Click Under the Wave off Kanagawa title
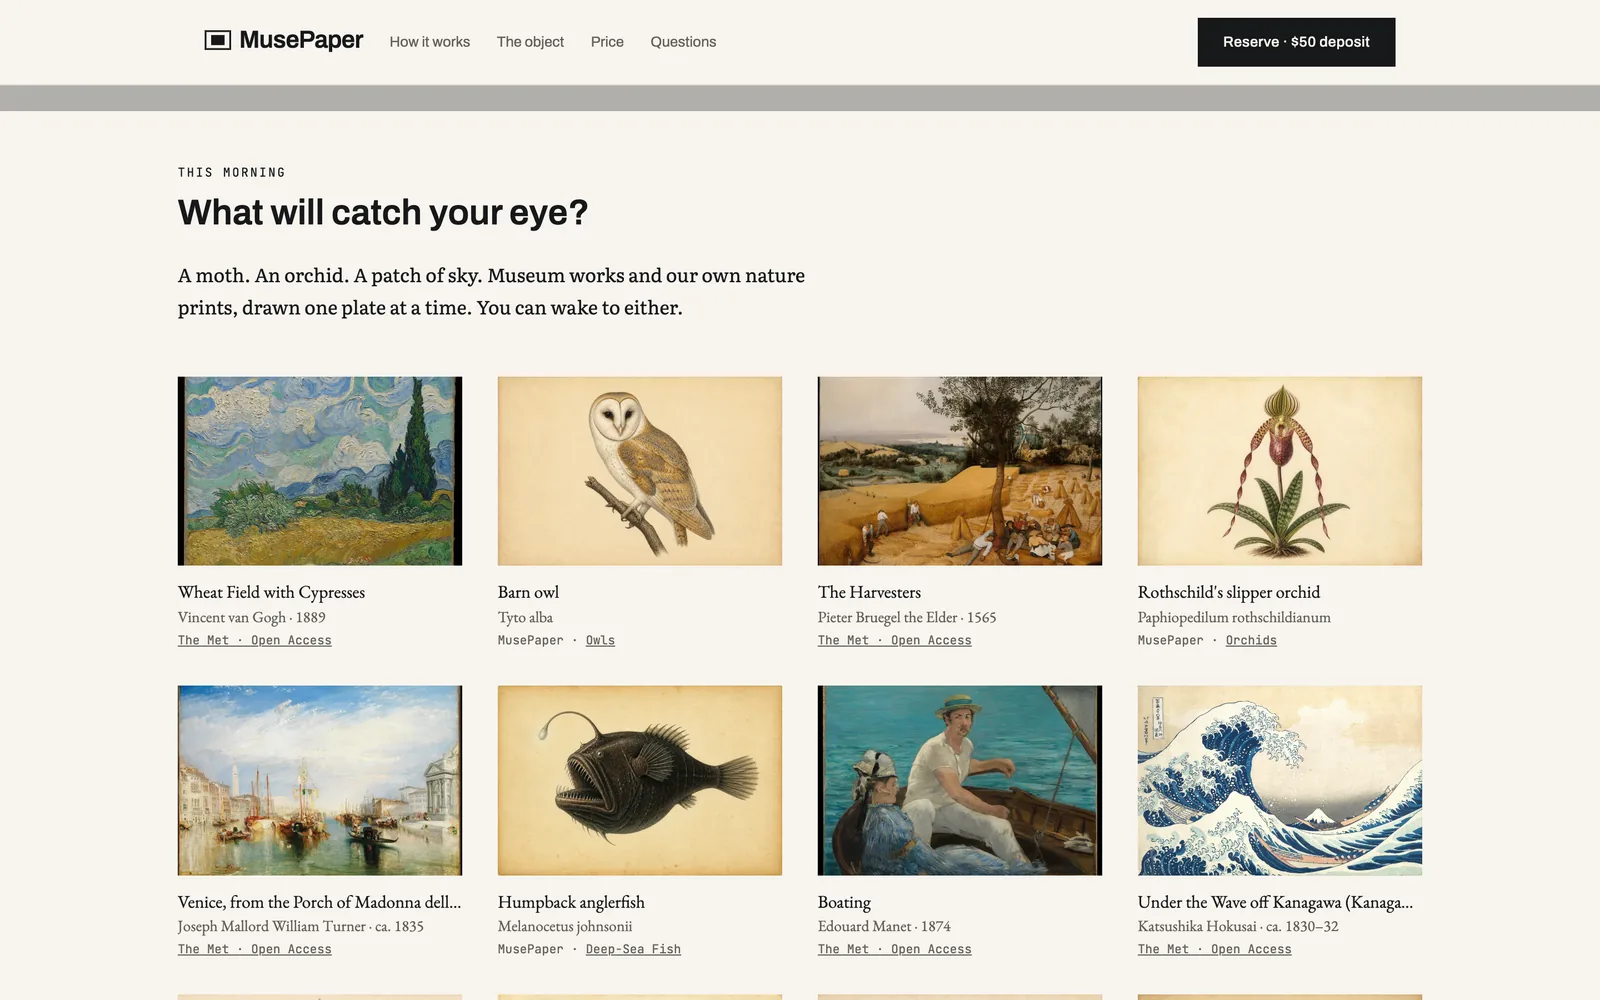The image size is (1600, 1000). coord(1275,902)
